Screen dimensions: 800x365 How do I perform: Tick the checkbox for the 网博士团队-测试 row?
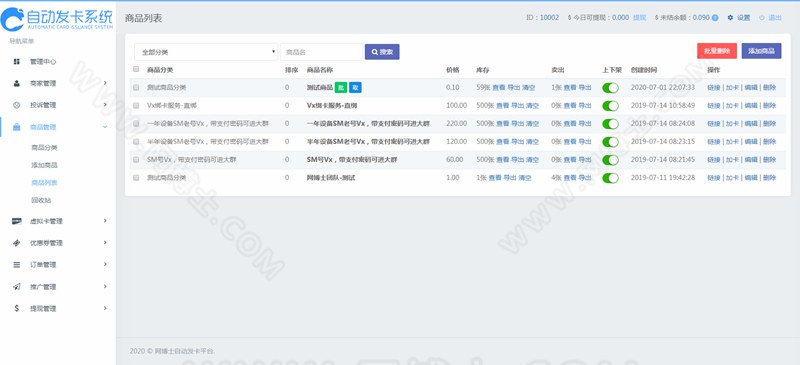136,178
